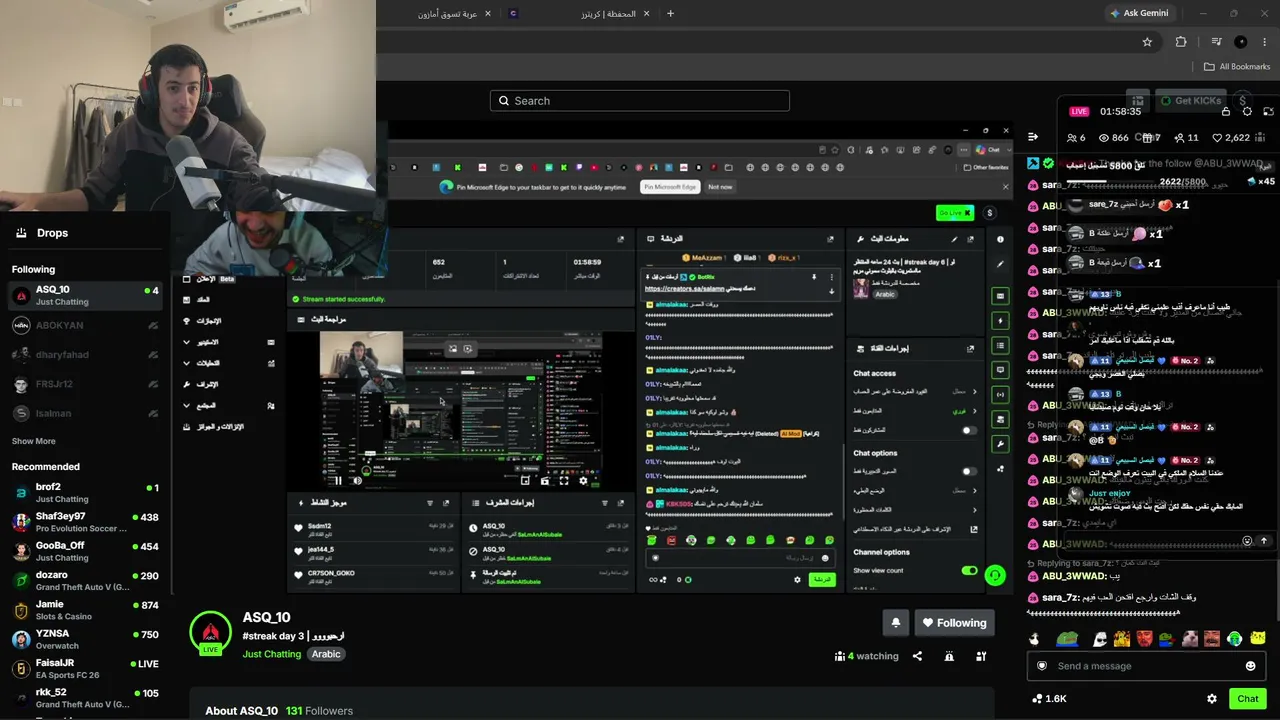Click the up arrow button in the chat overlay

pyautogui.click(x=1264, y=541)
